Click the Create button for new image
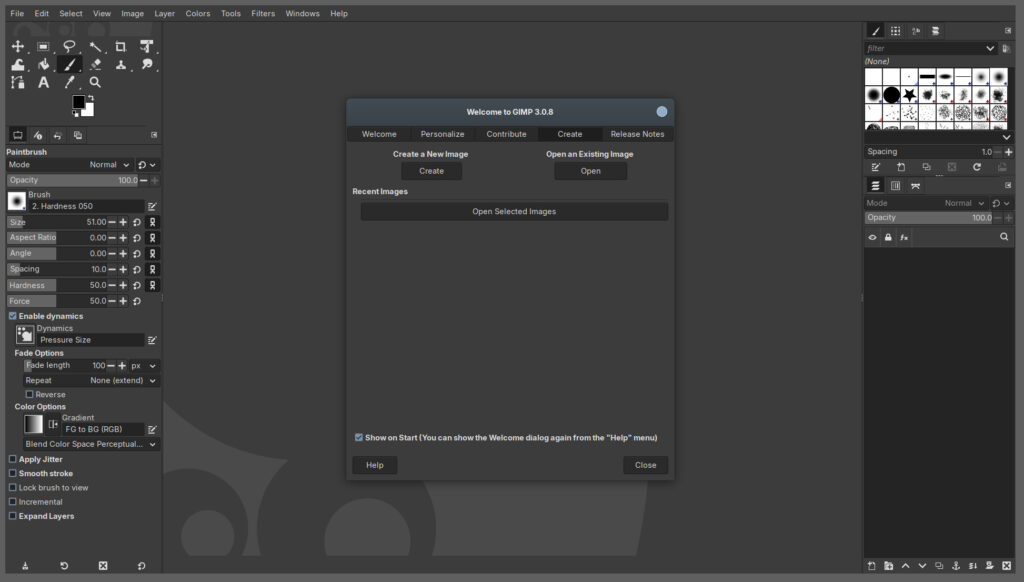1024x582 pixels. [x=431, y=171]
